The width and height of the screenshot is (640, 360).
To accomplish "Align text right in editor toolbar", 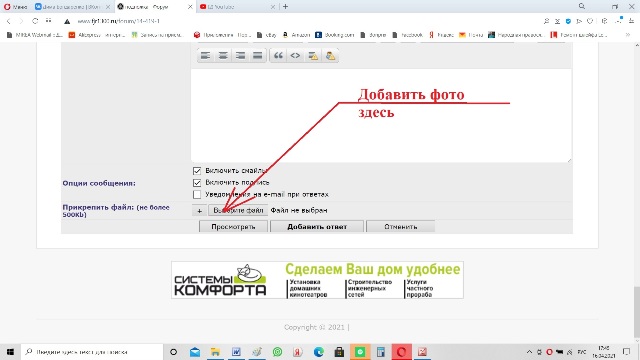I will pyautogui.click(x=240, y=56).
